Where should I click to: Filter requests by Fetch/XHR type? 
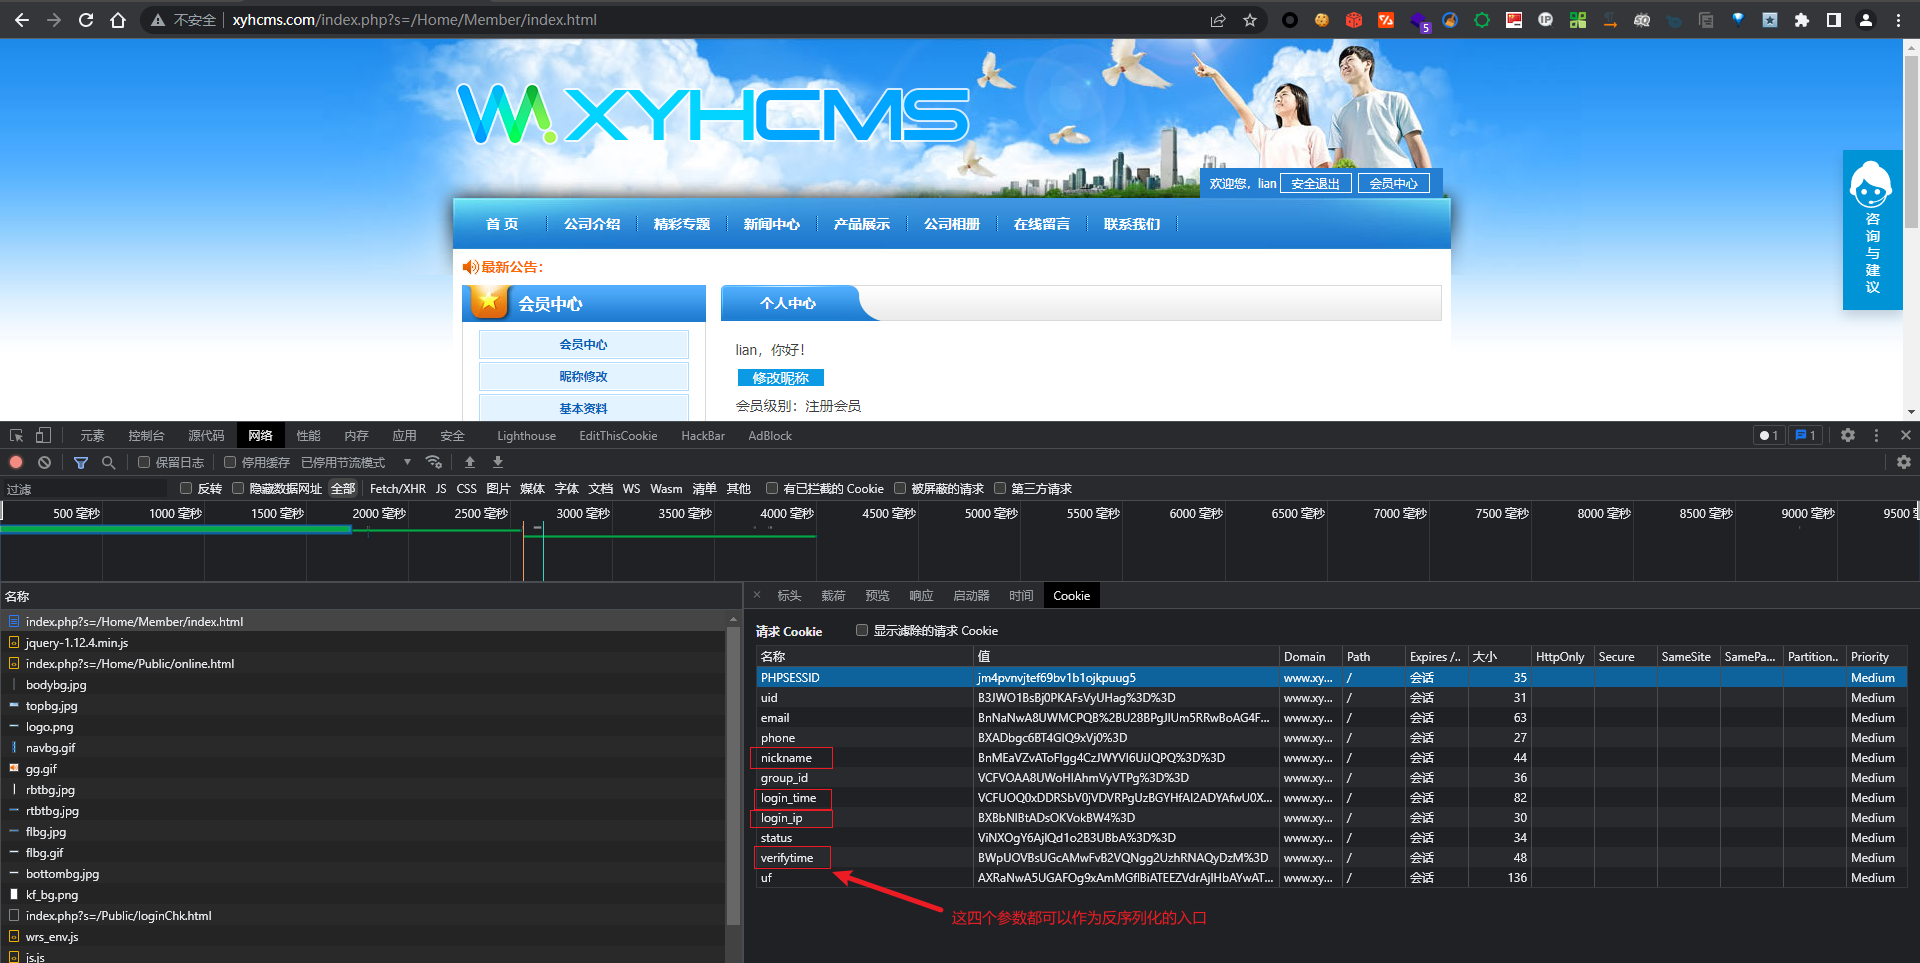[x=398, y=488]
